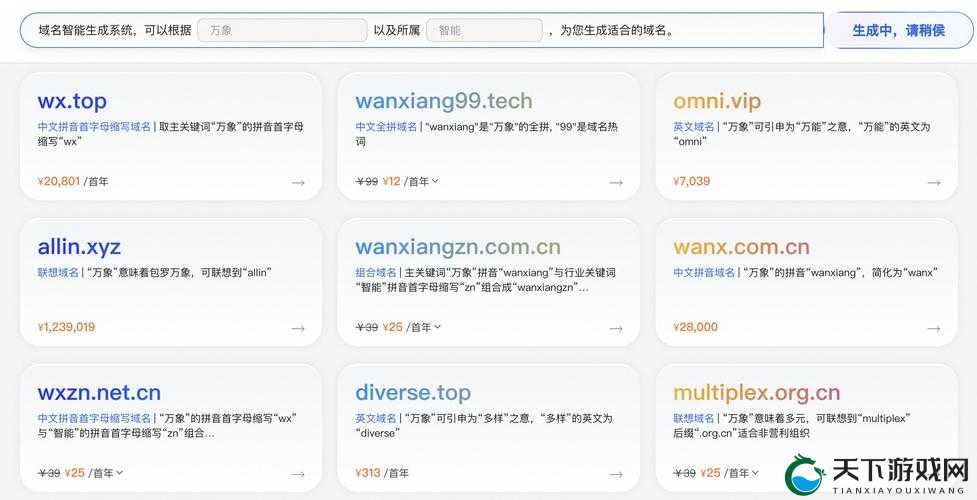
Task: Click 英文域名 tag on omni.vip card
Action: tap(693, 127)
